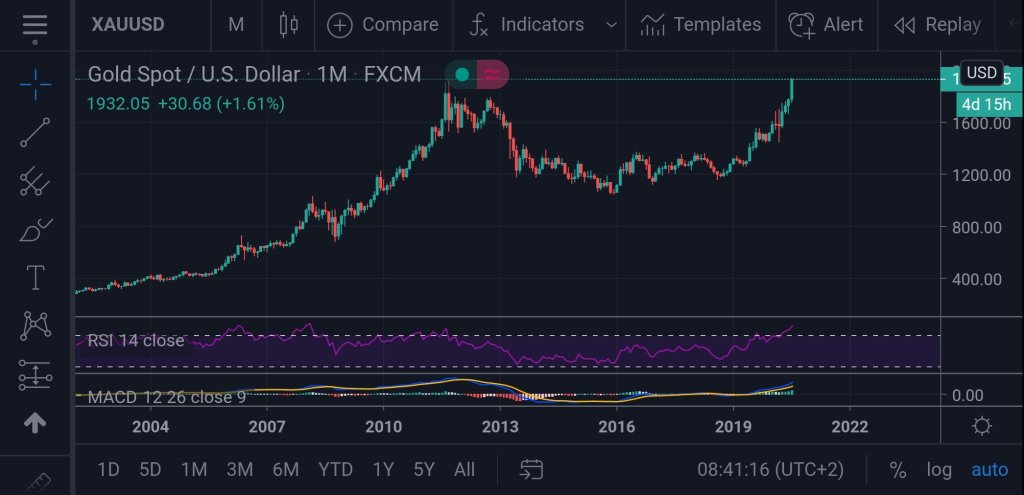Toggle percentage scale mode
The width and height of the screenshot is (1024, 495).
pos(897,470)
